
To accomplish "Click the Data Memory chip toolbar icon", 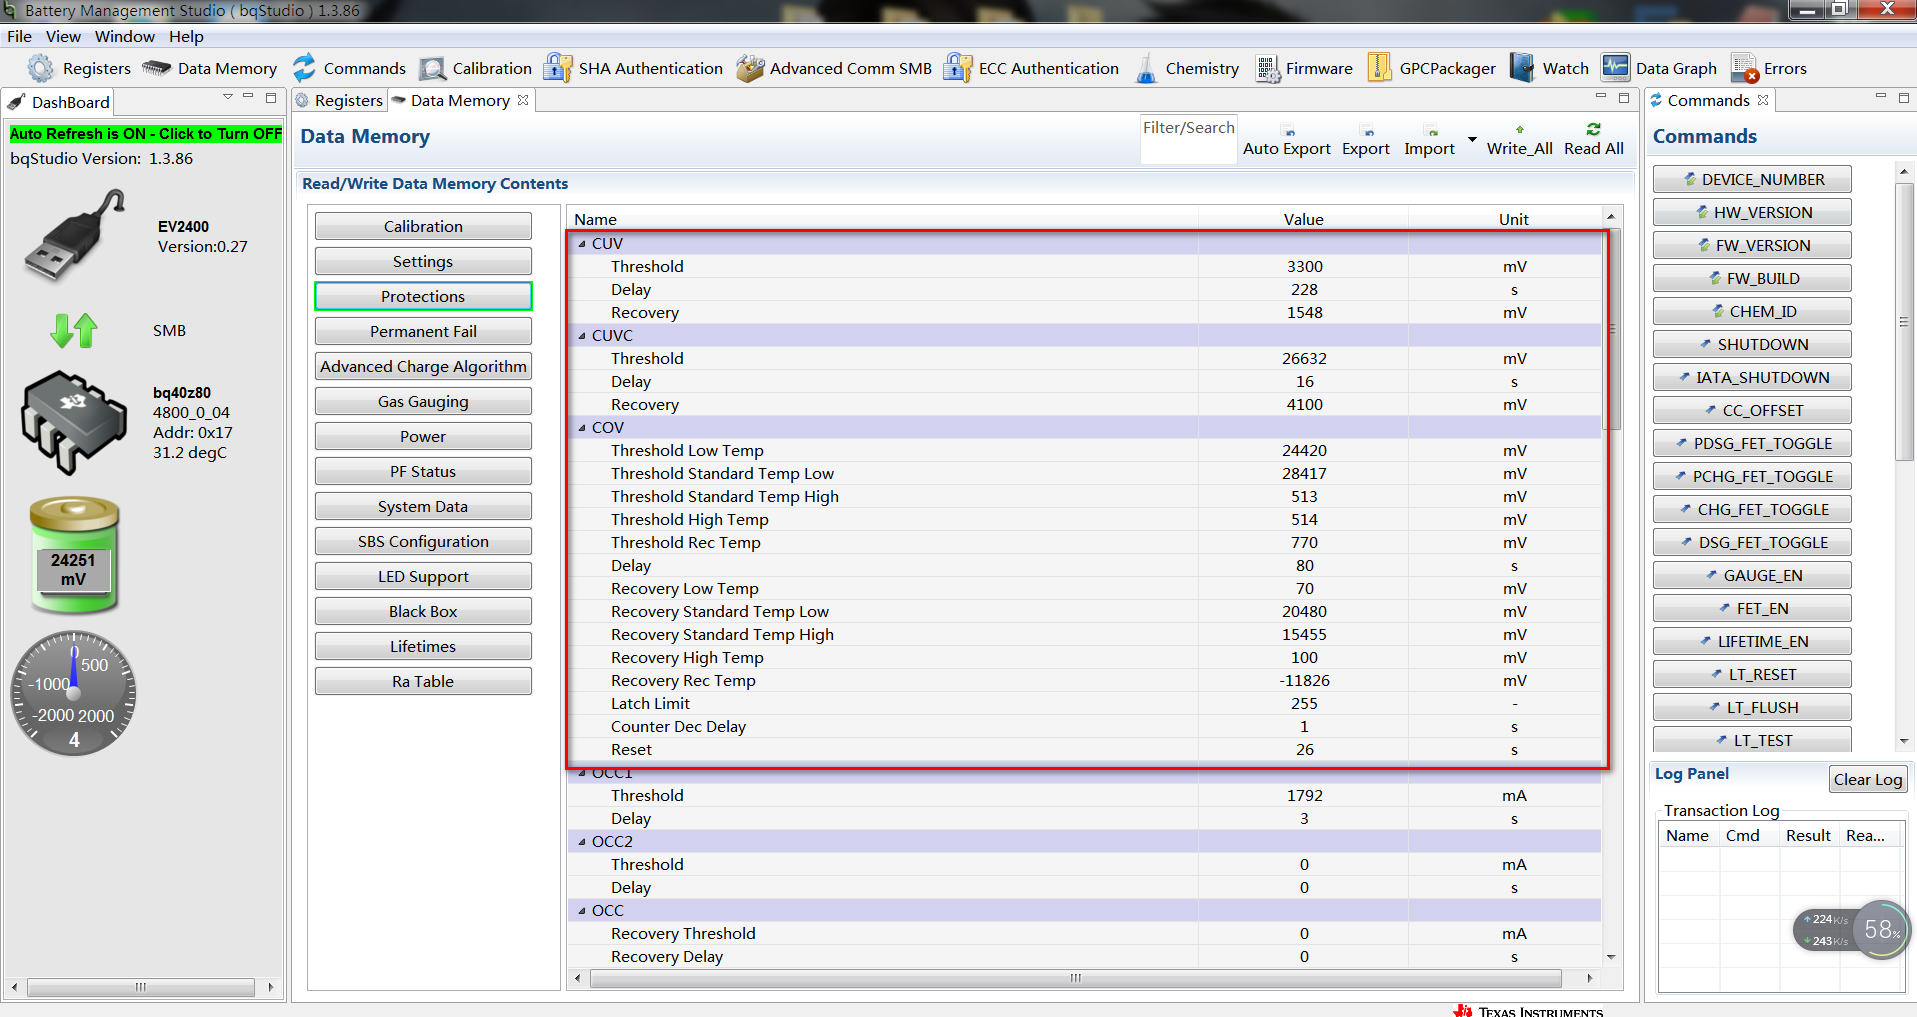I will (x=156, y=68).
